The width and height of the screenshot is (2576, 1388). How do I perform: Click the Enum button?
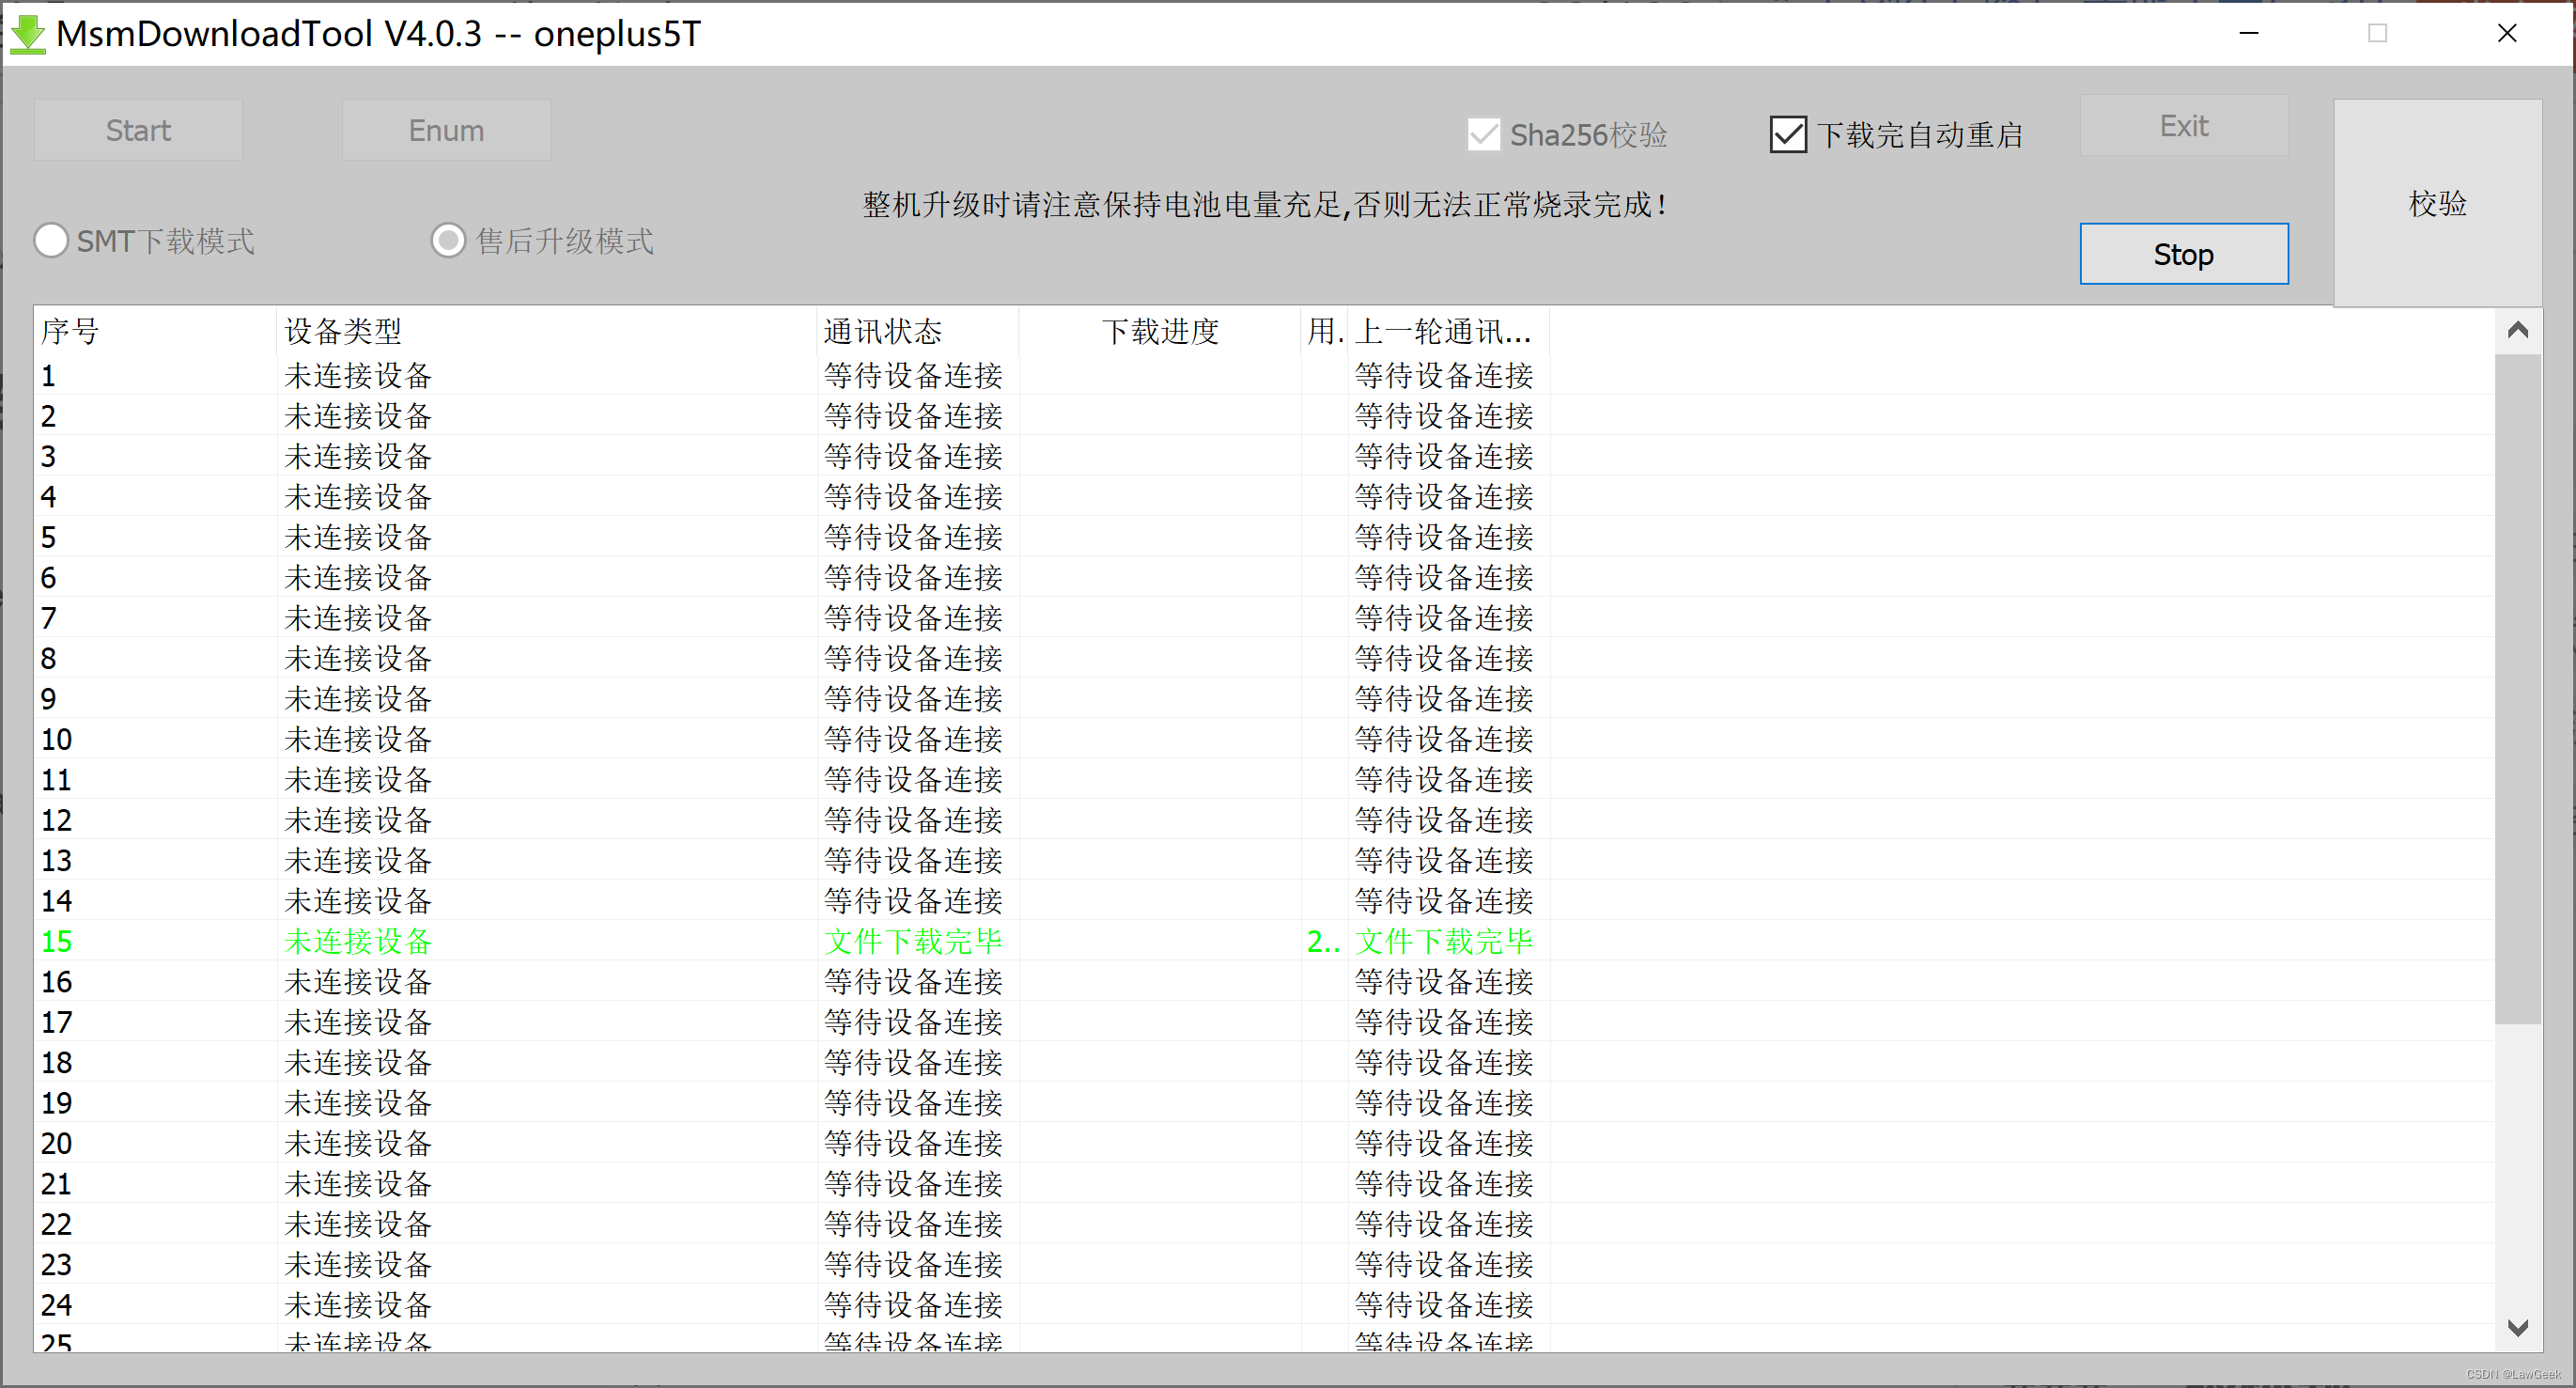pos(446,130)
